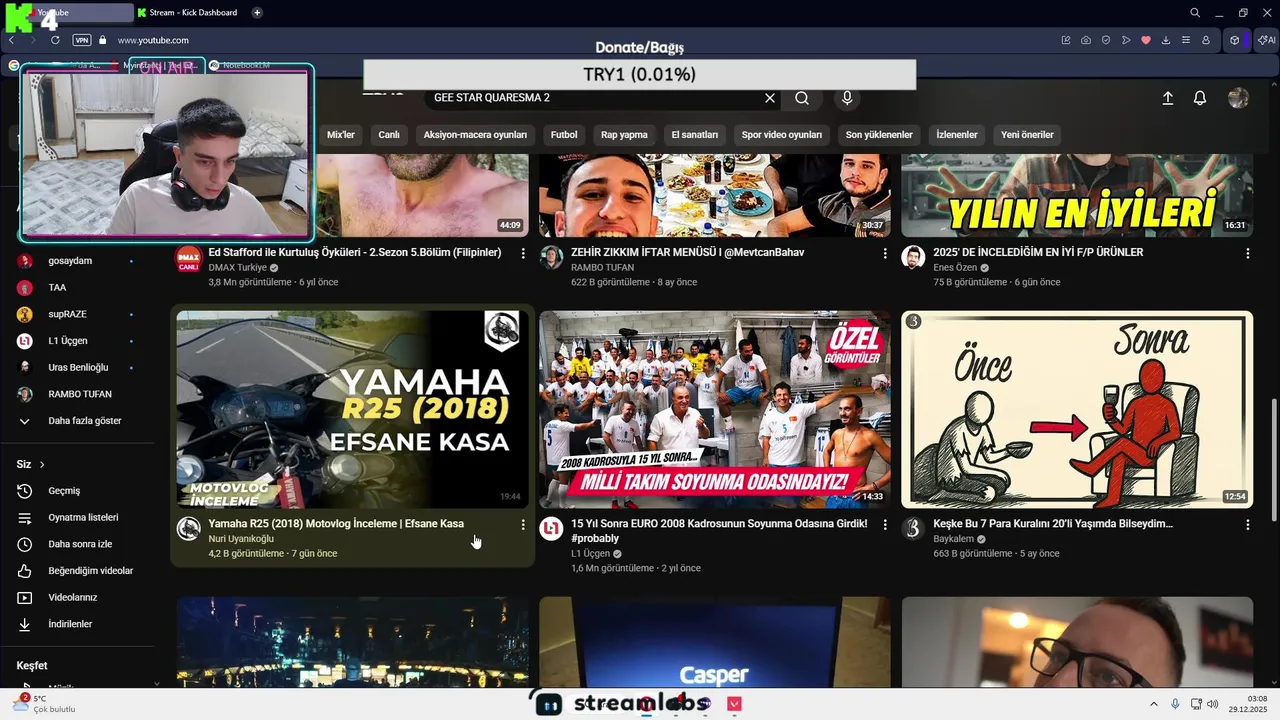Click the RAMBO TUFAN video channel avatar
Viewport: 1280px width, 720px height.
pyautogui.click(x=551, y=258)
